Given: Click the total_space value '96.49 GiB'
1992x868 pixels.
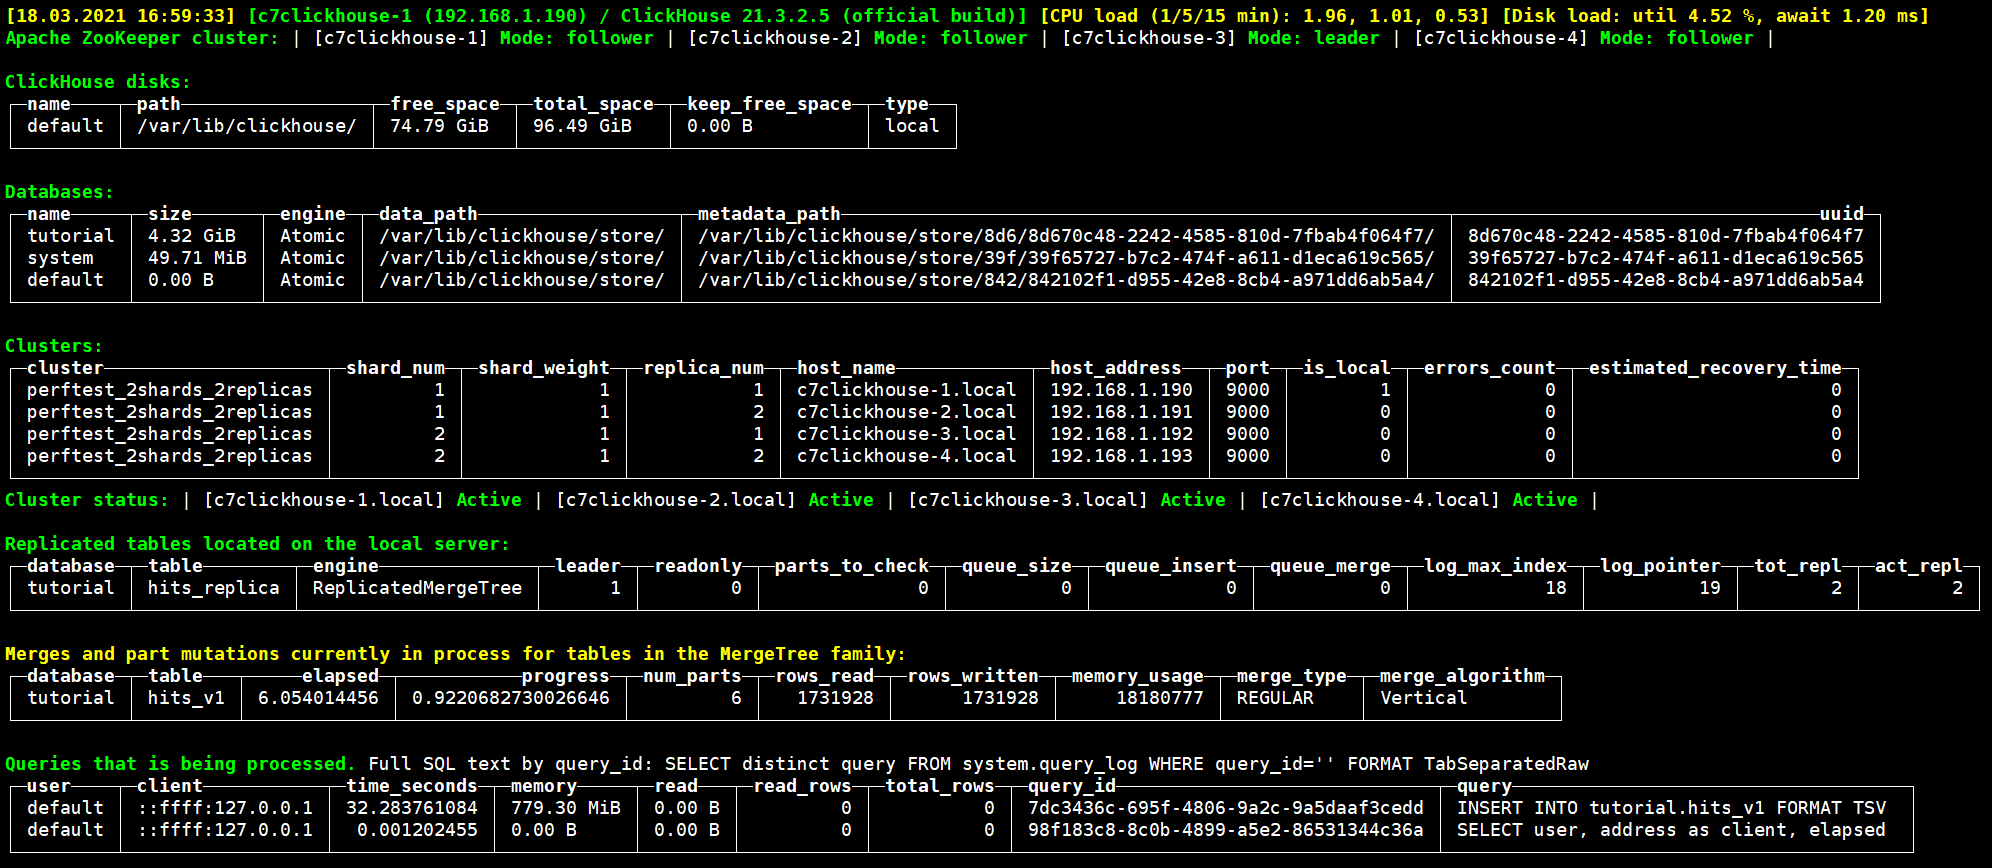Looking at the screenshot, I should click(582, 126).
